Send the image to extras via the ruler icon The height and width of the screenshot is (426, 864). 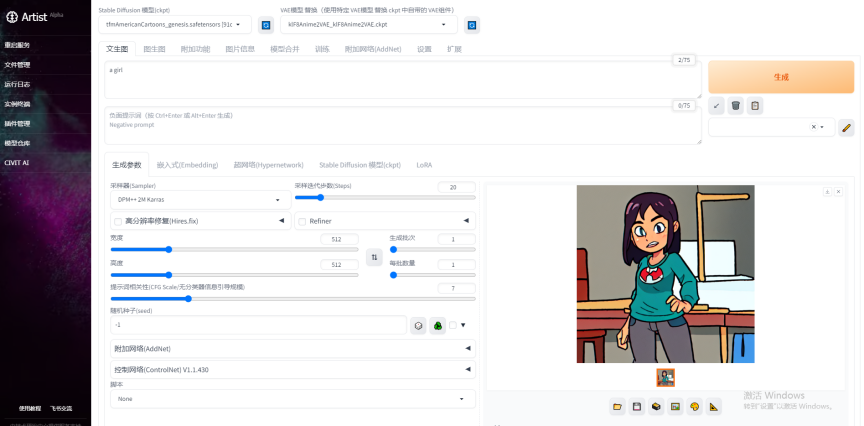point(714,407)
